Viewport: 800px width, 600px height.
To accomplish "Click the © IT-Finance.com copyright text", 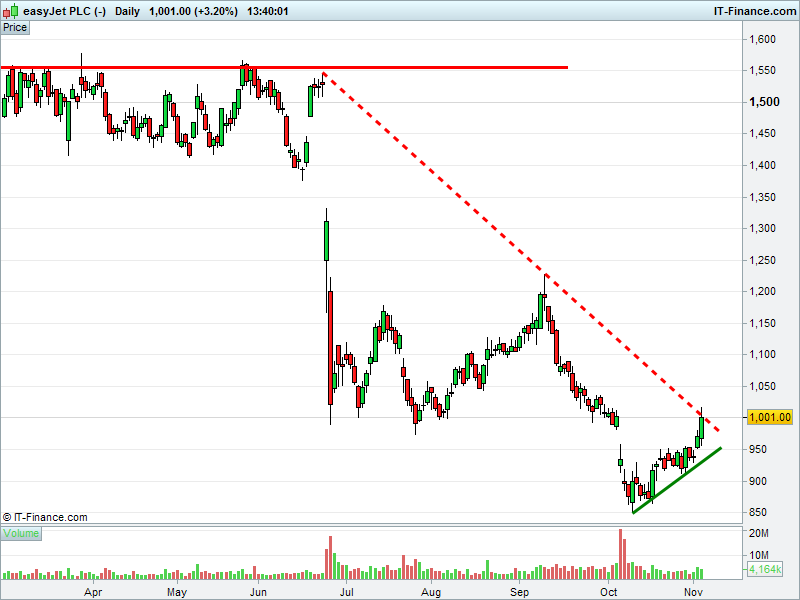I will coord(45,517).
